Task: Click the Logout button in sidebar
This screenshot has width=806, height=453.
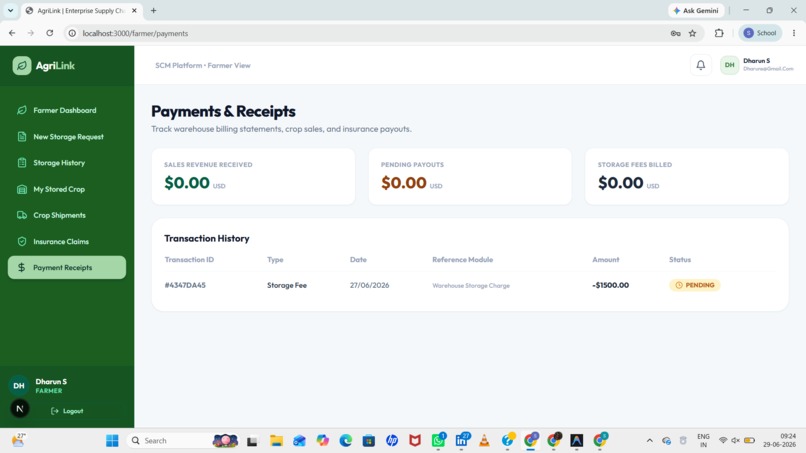Action: 67,411
